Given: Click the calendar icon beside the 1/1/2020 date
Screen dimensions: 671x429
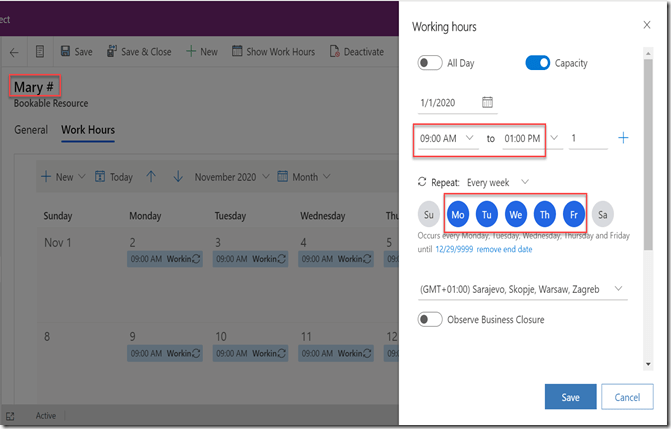Looking at the screenshot, I should coord(487,102).
